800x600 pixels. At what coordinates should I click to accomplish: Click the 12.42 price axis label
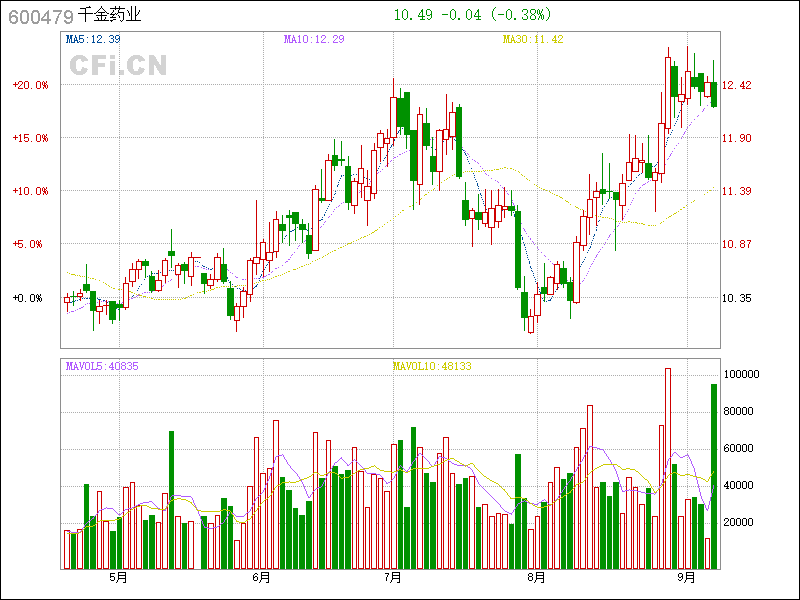(x=737, y=86)
